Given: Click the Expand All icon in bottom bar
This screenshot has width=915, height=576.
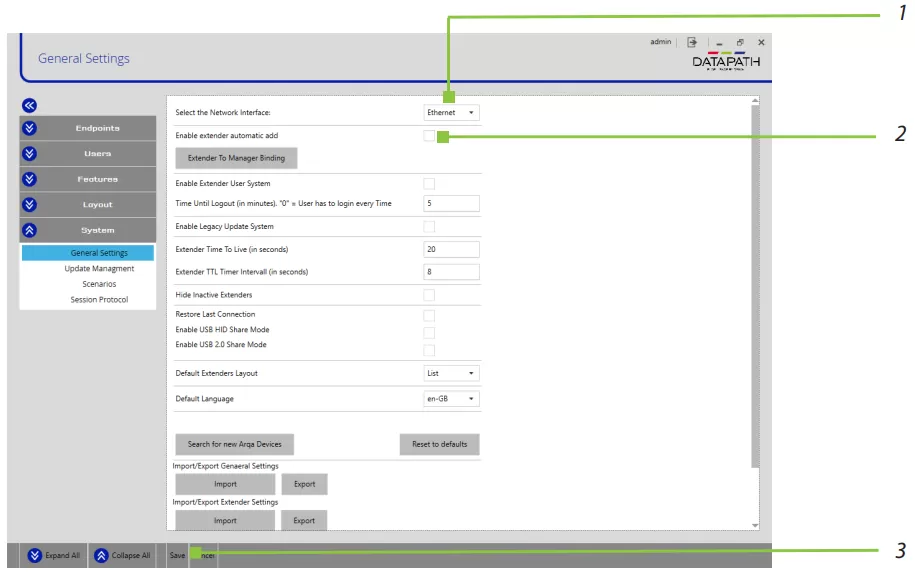Looking at the screenshot, I should [x=35, y=555].
